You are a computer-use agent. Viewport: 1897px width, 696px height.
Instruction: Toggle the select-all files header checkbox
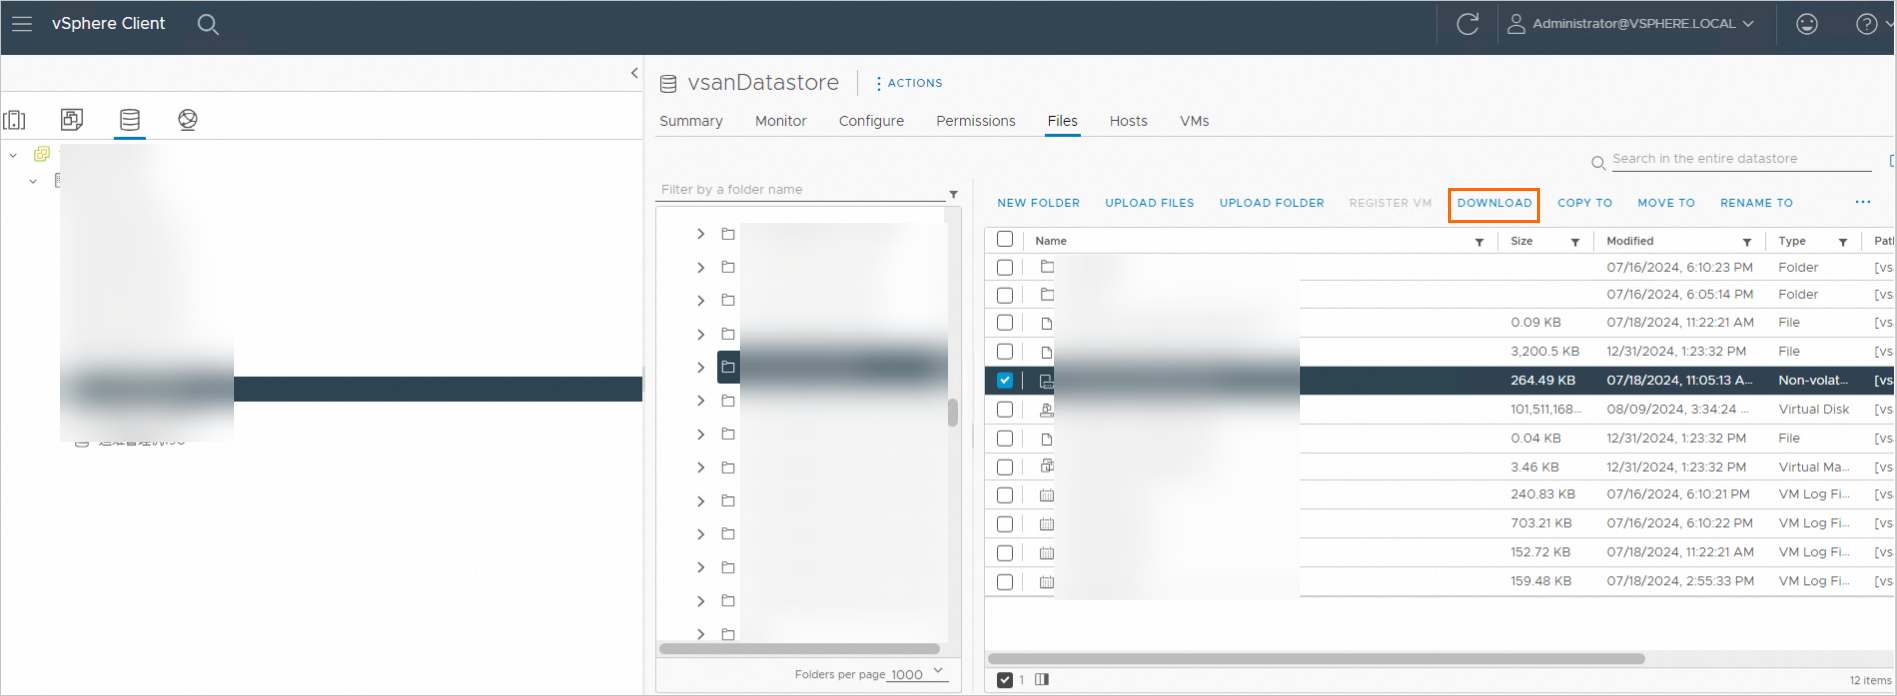(1005, 240)
